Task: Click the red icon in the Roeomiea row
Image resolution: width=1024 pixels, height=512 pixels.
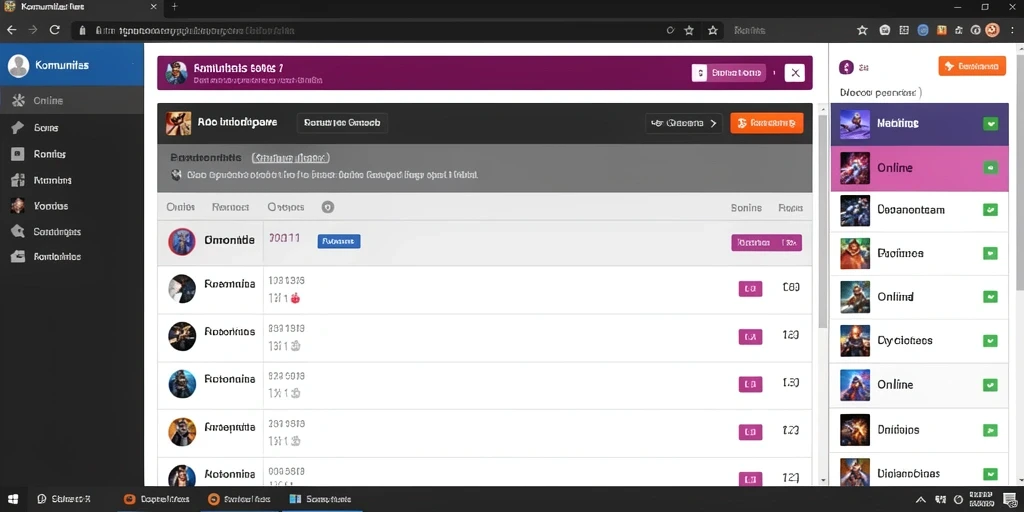Action: point(295,298)
